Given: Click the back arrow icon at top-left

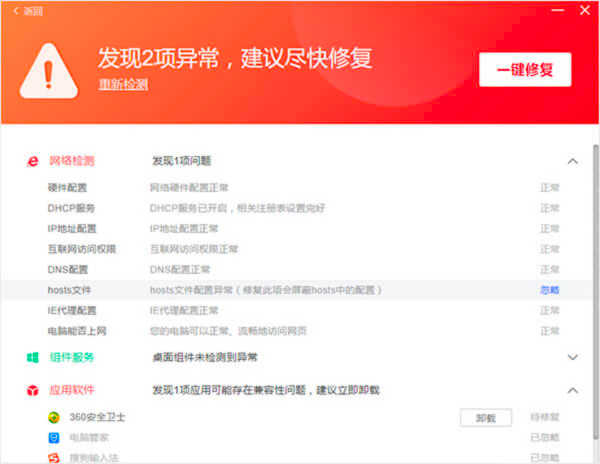Looking at the screenshot, I should [x=16, y=11].
